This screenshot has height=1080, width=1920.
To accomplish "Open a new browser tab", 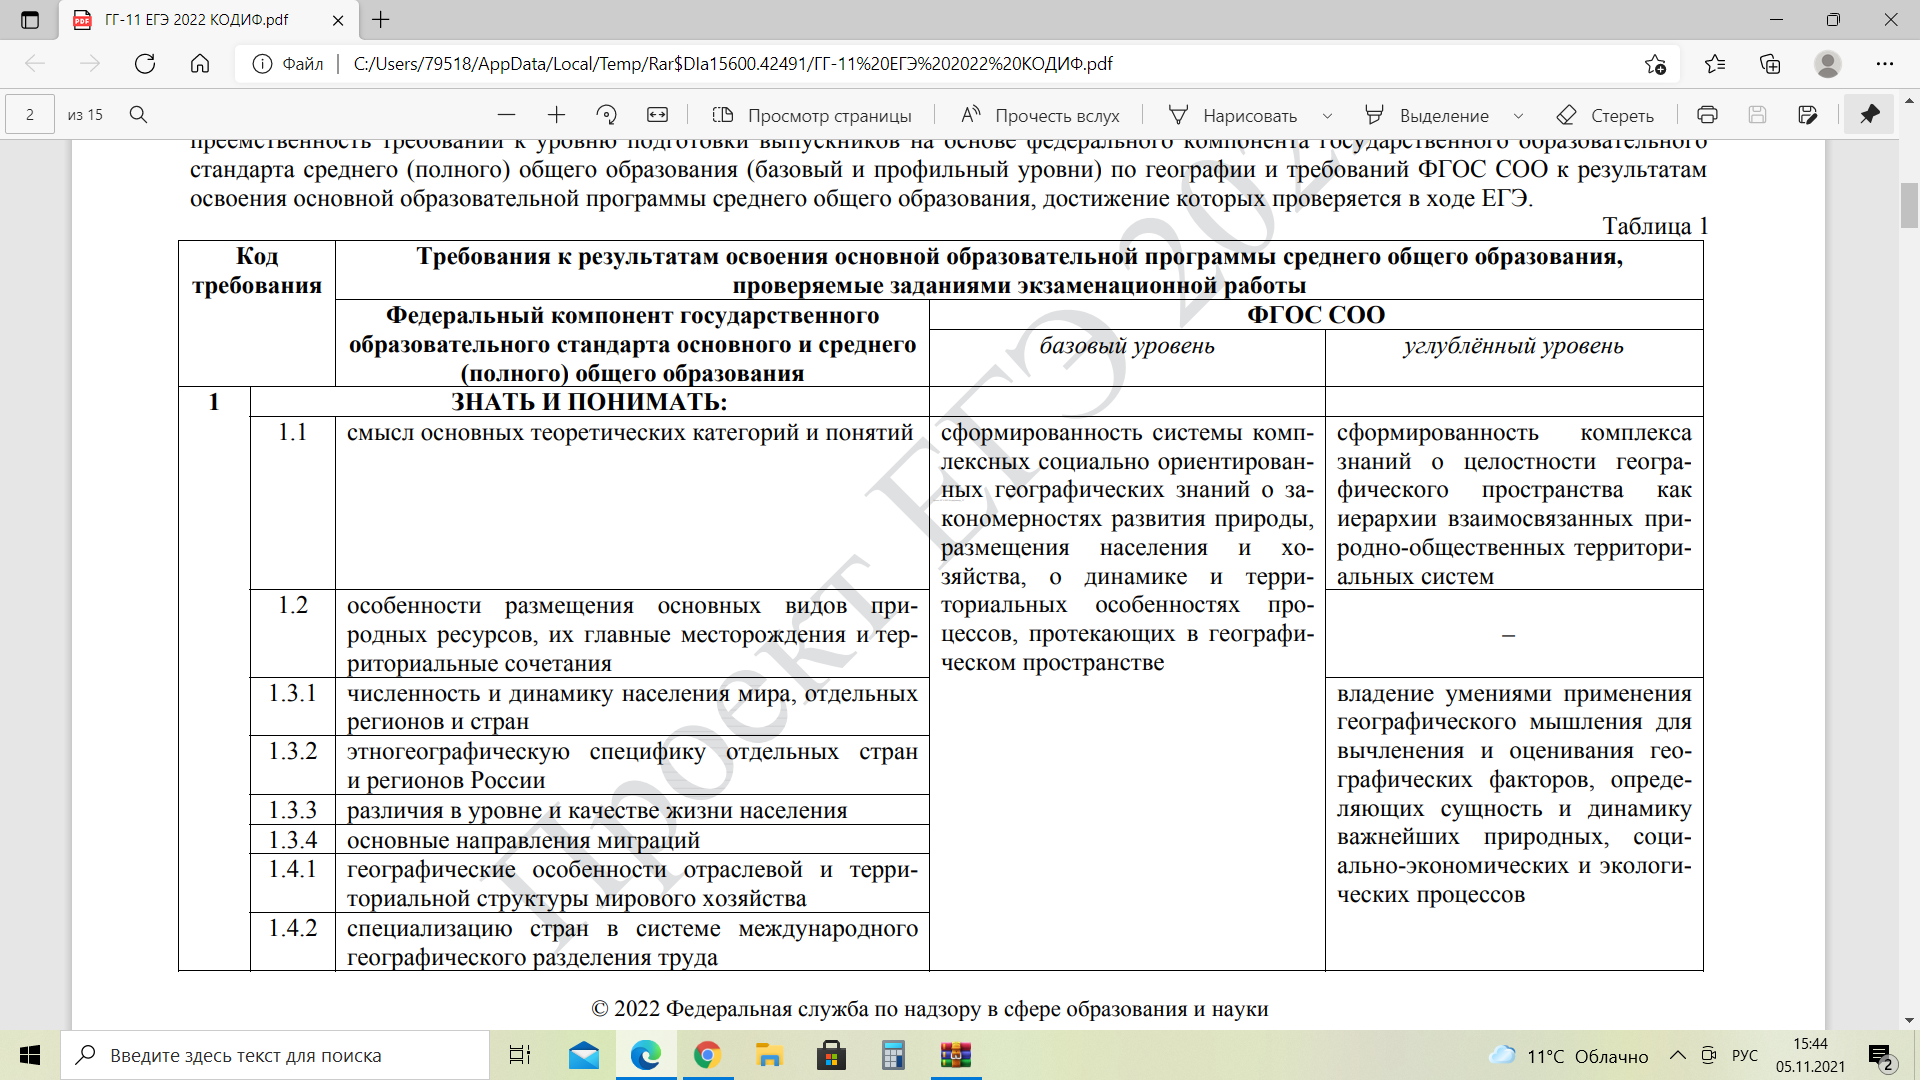I will 381,20.
